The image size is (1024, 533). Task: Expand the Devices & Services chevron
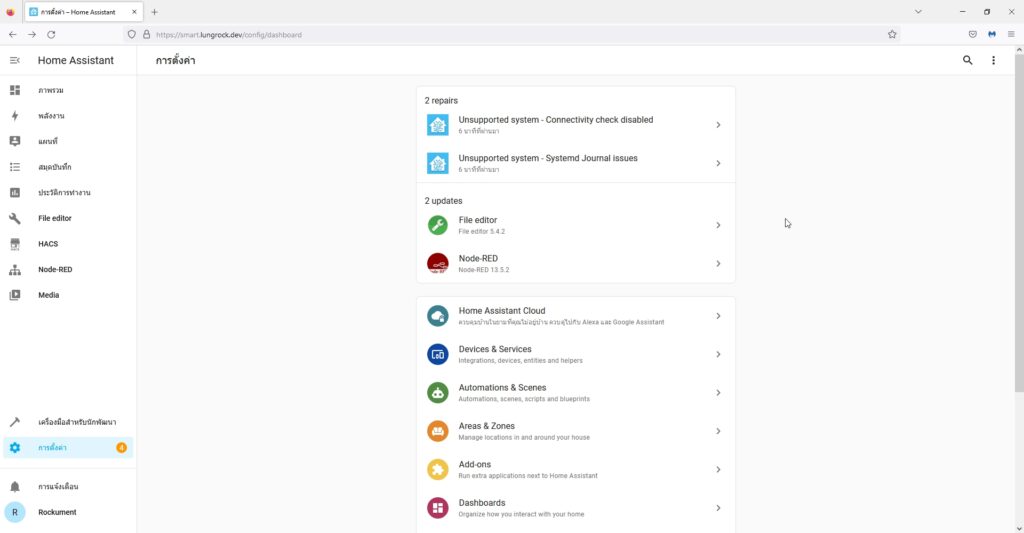coord(718,354)
